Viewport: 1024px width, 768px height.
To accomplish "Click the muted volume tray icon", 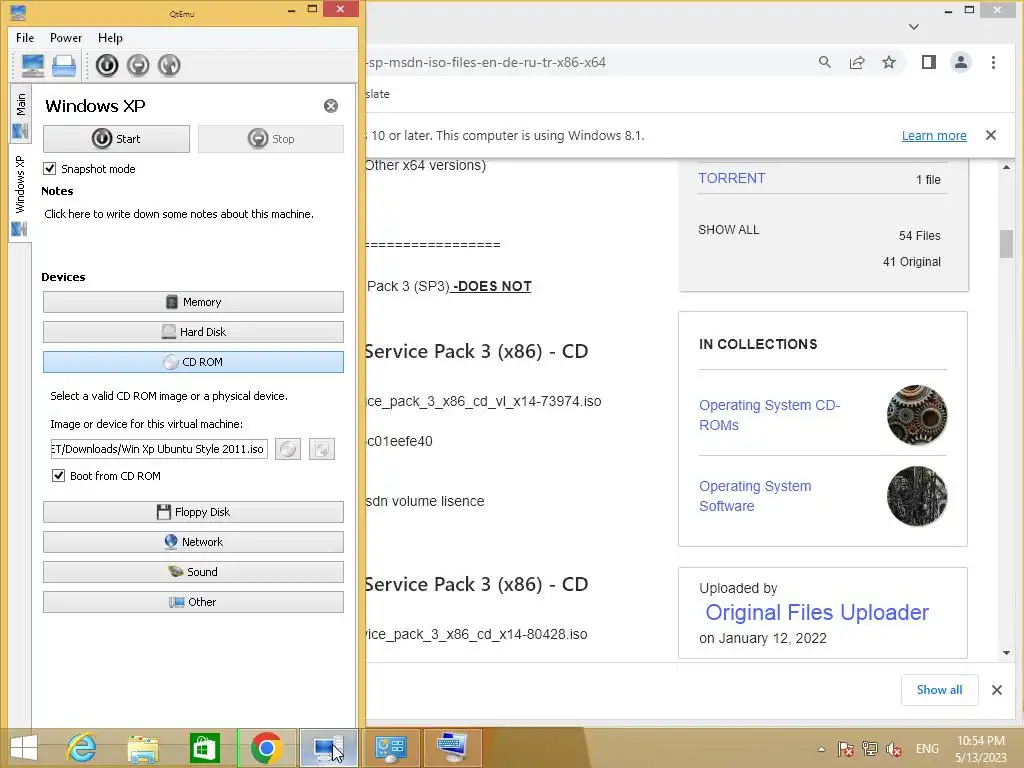I will coord(894,749).
